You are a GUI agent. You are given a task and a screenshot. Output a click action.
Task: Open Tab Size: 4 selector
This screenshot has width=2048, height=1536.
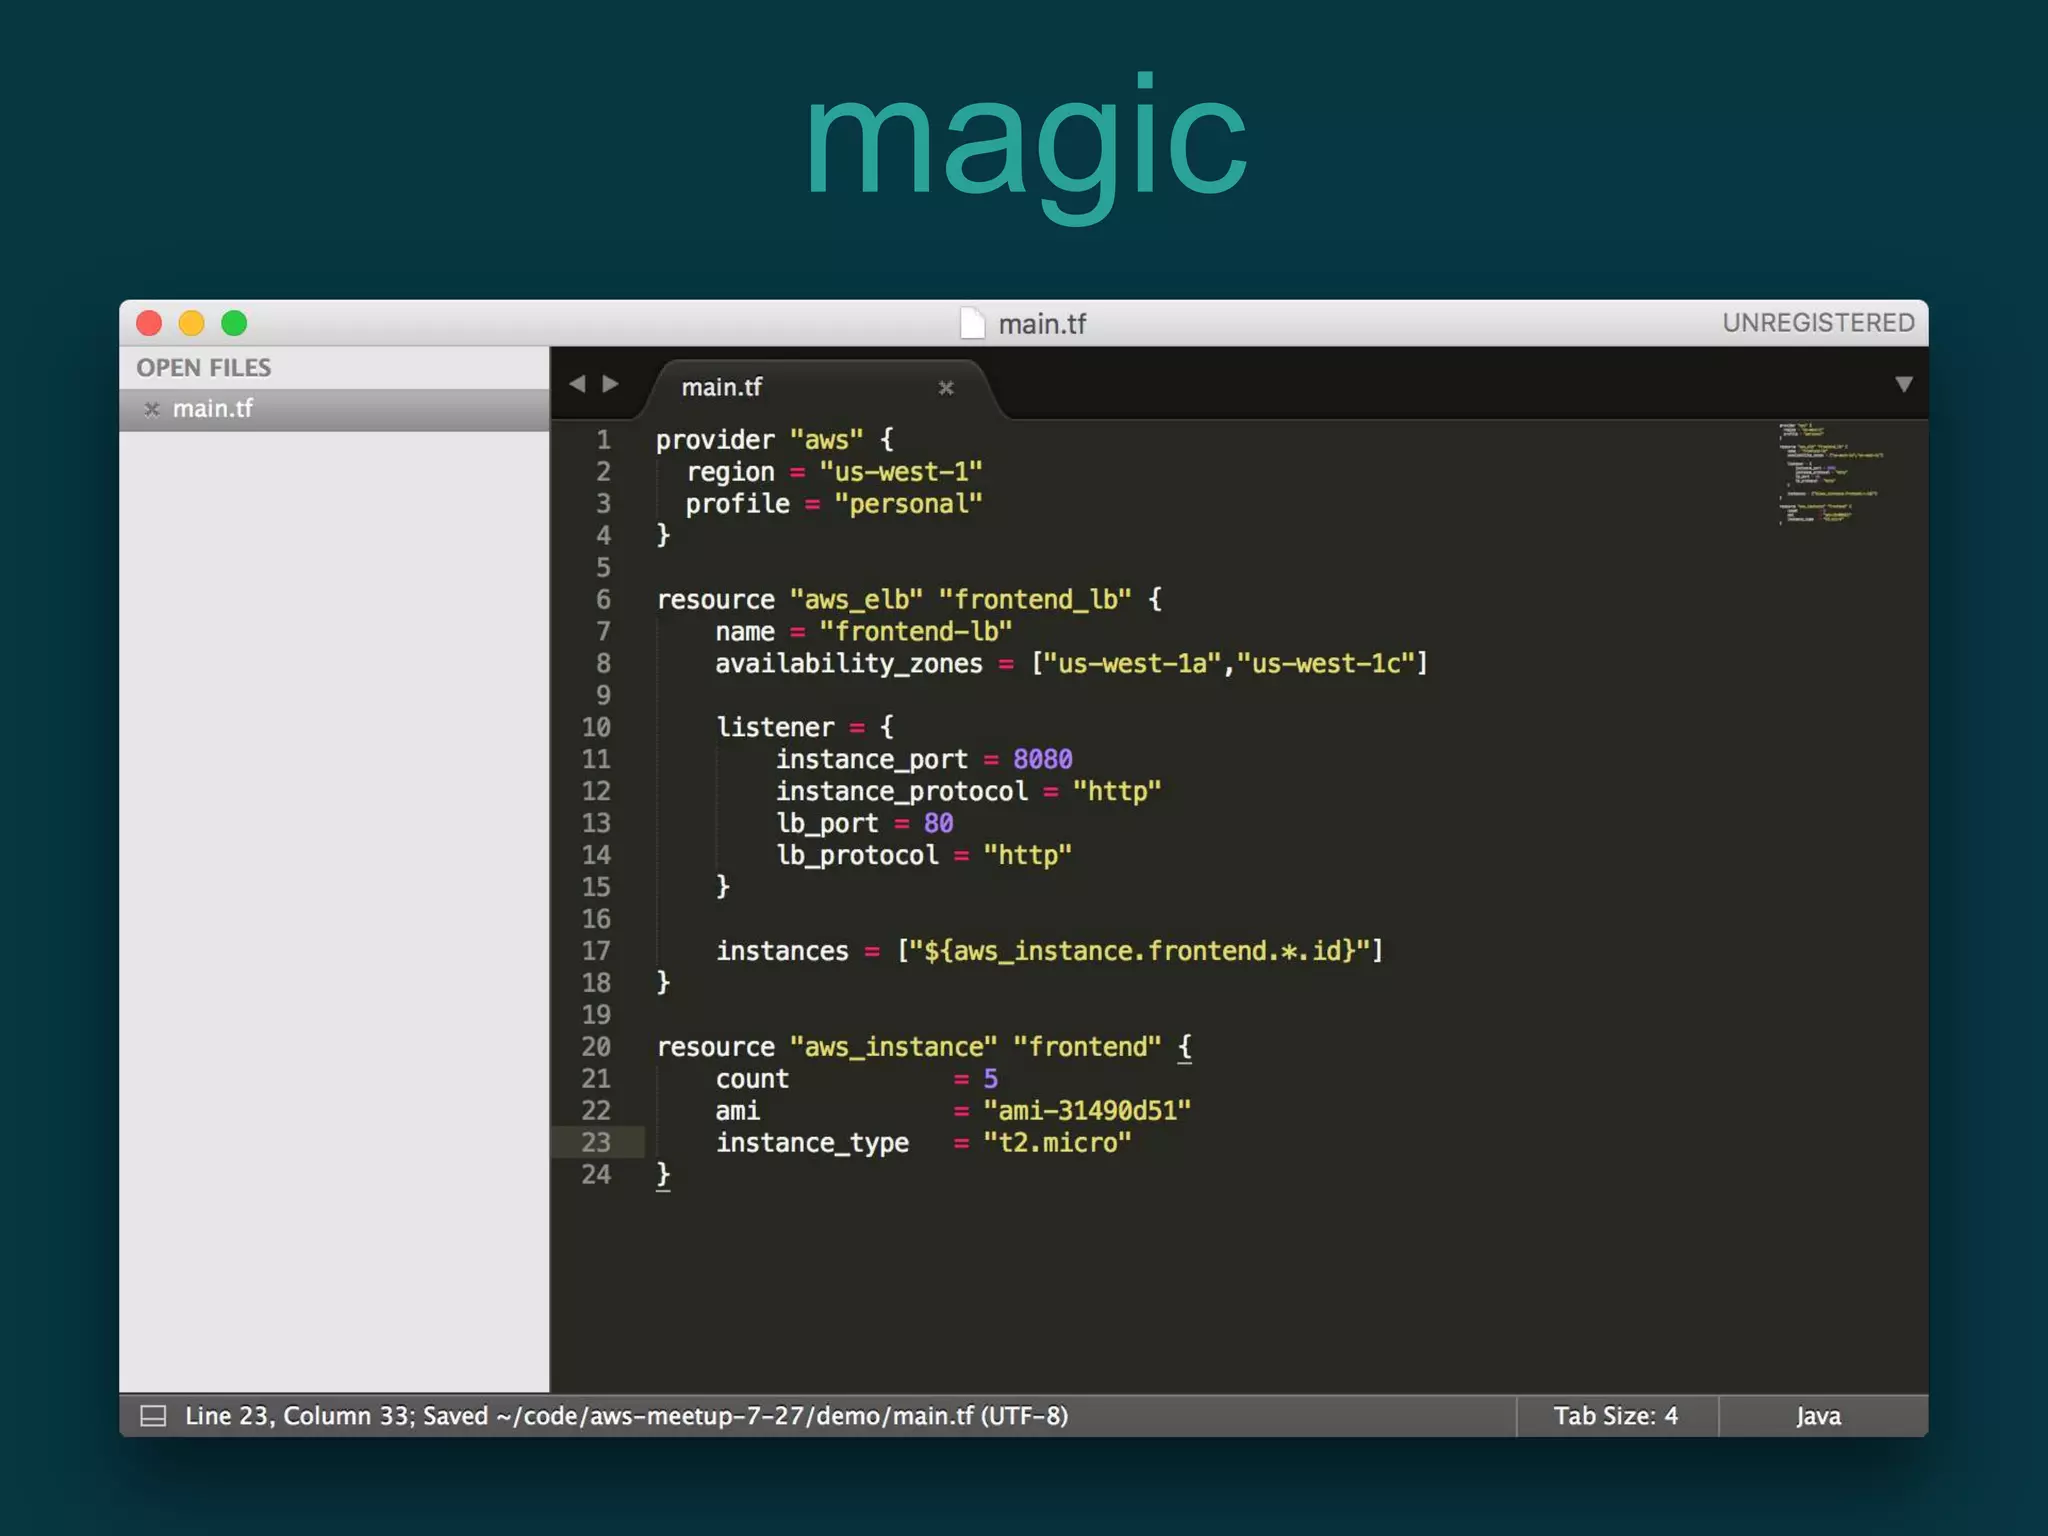pyautogui.click(x=1615, y=1416)
